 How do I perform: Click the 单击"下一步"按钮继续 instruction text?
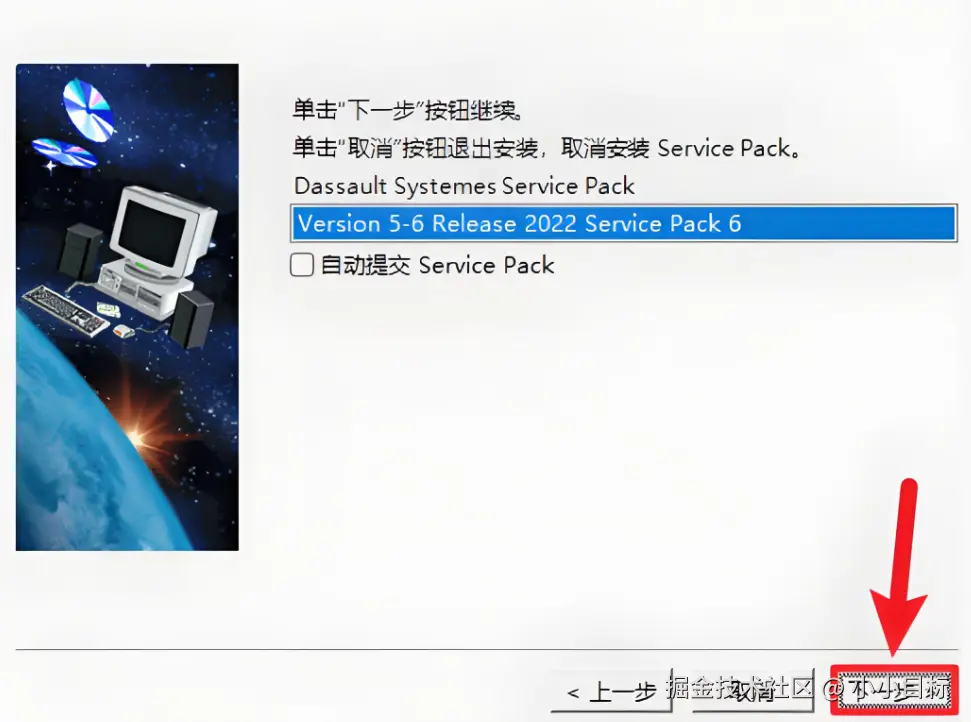[408, 110]
